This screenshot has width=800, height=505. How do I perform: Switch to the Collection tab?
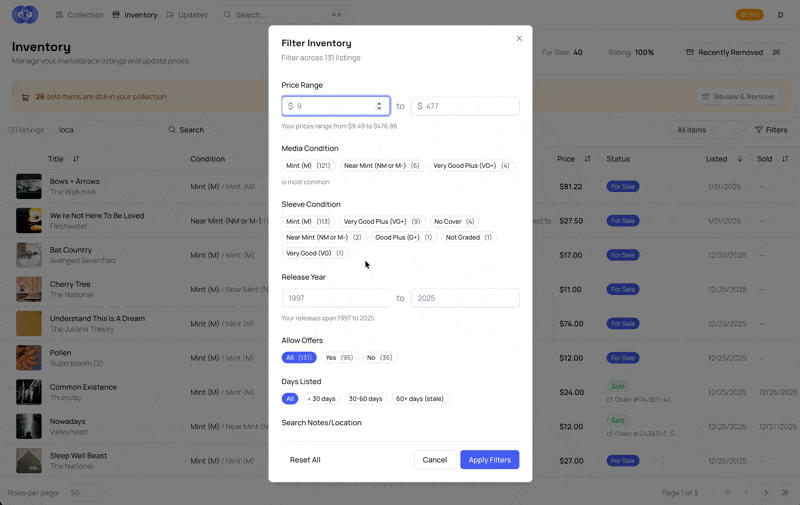point(79,15)
